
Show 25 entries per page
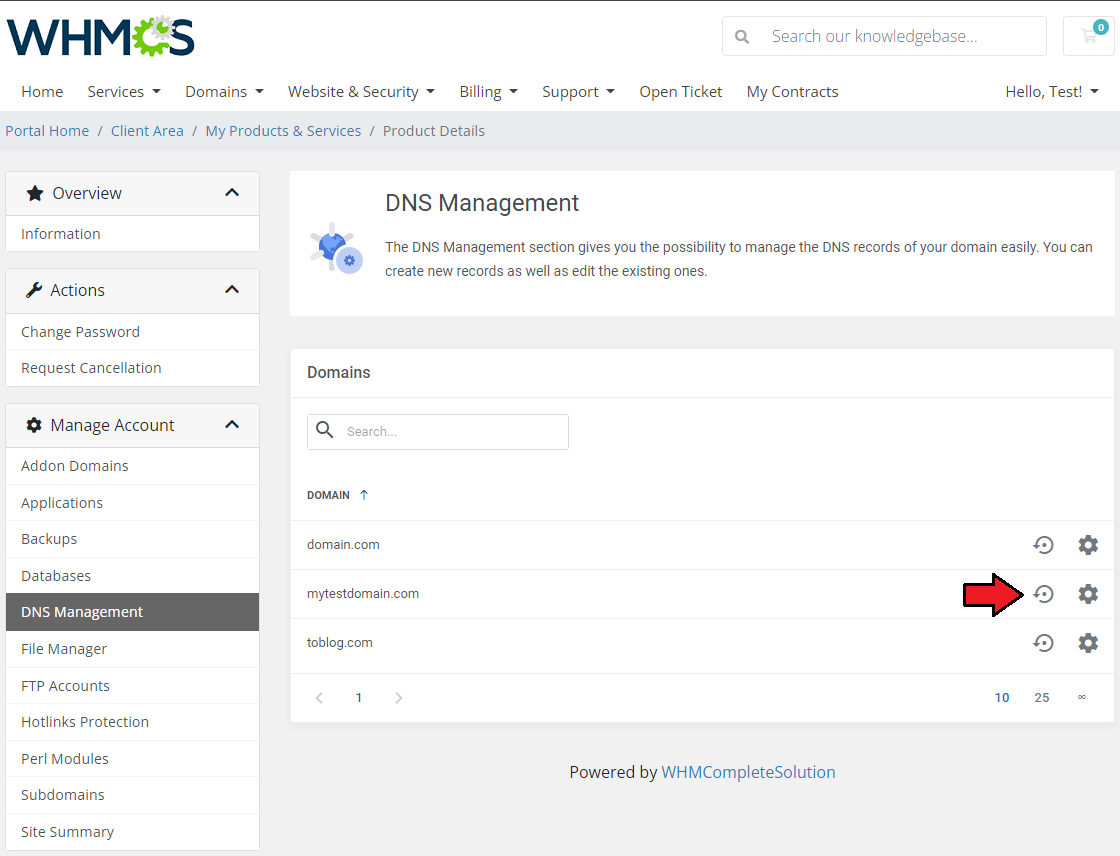click(1042, 698)
